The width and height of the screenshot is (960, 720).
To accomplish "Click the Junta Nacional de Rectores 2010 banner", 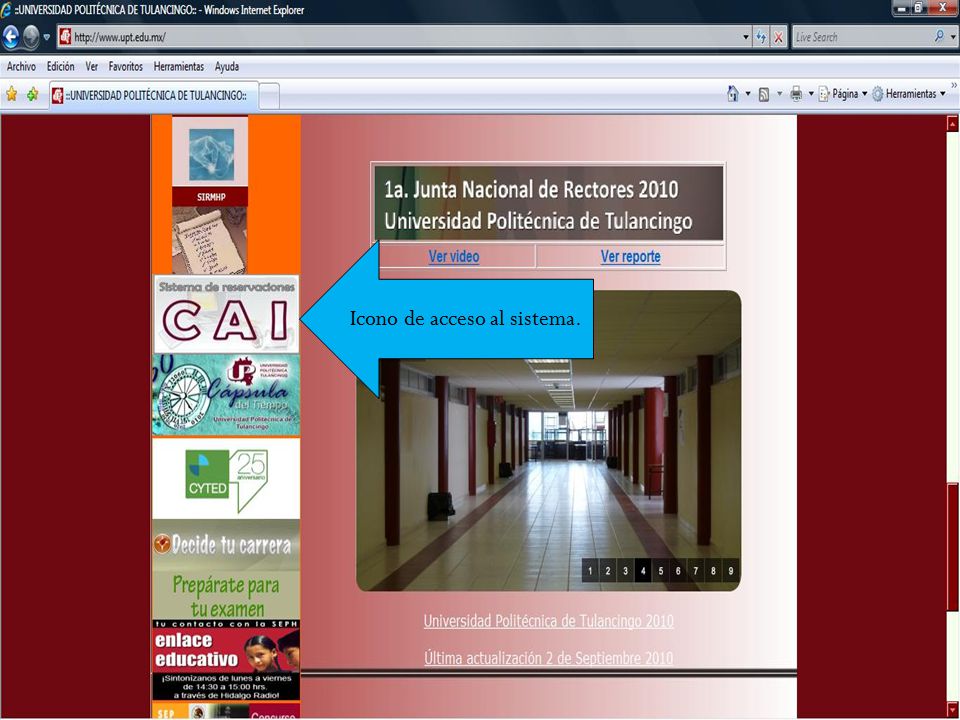I will coord(548,204).
